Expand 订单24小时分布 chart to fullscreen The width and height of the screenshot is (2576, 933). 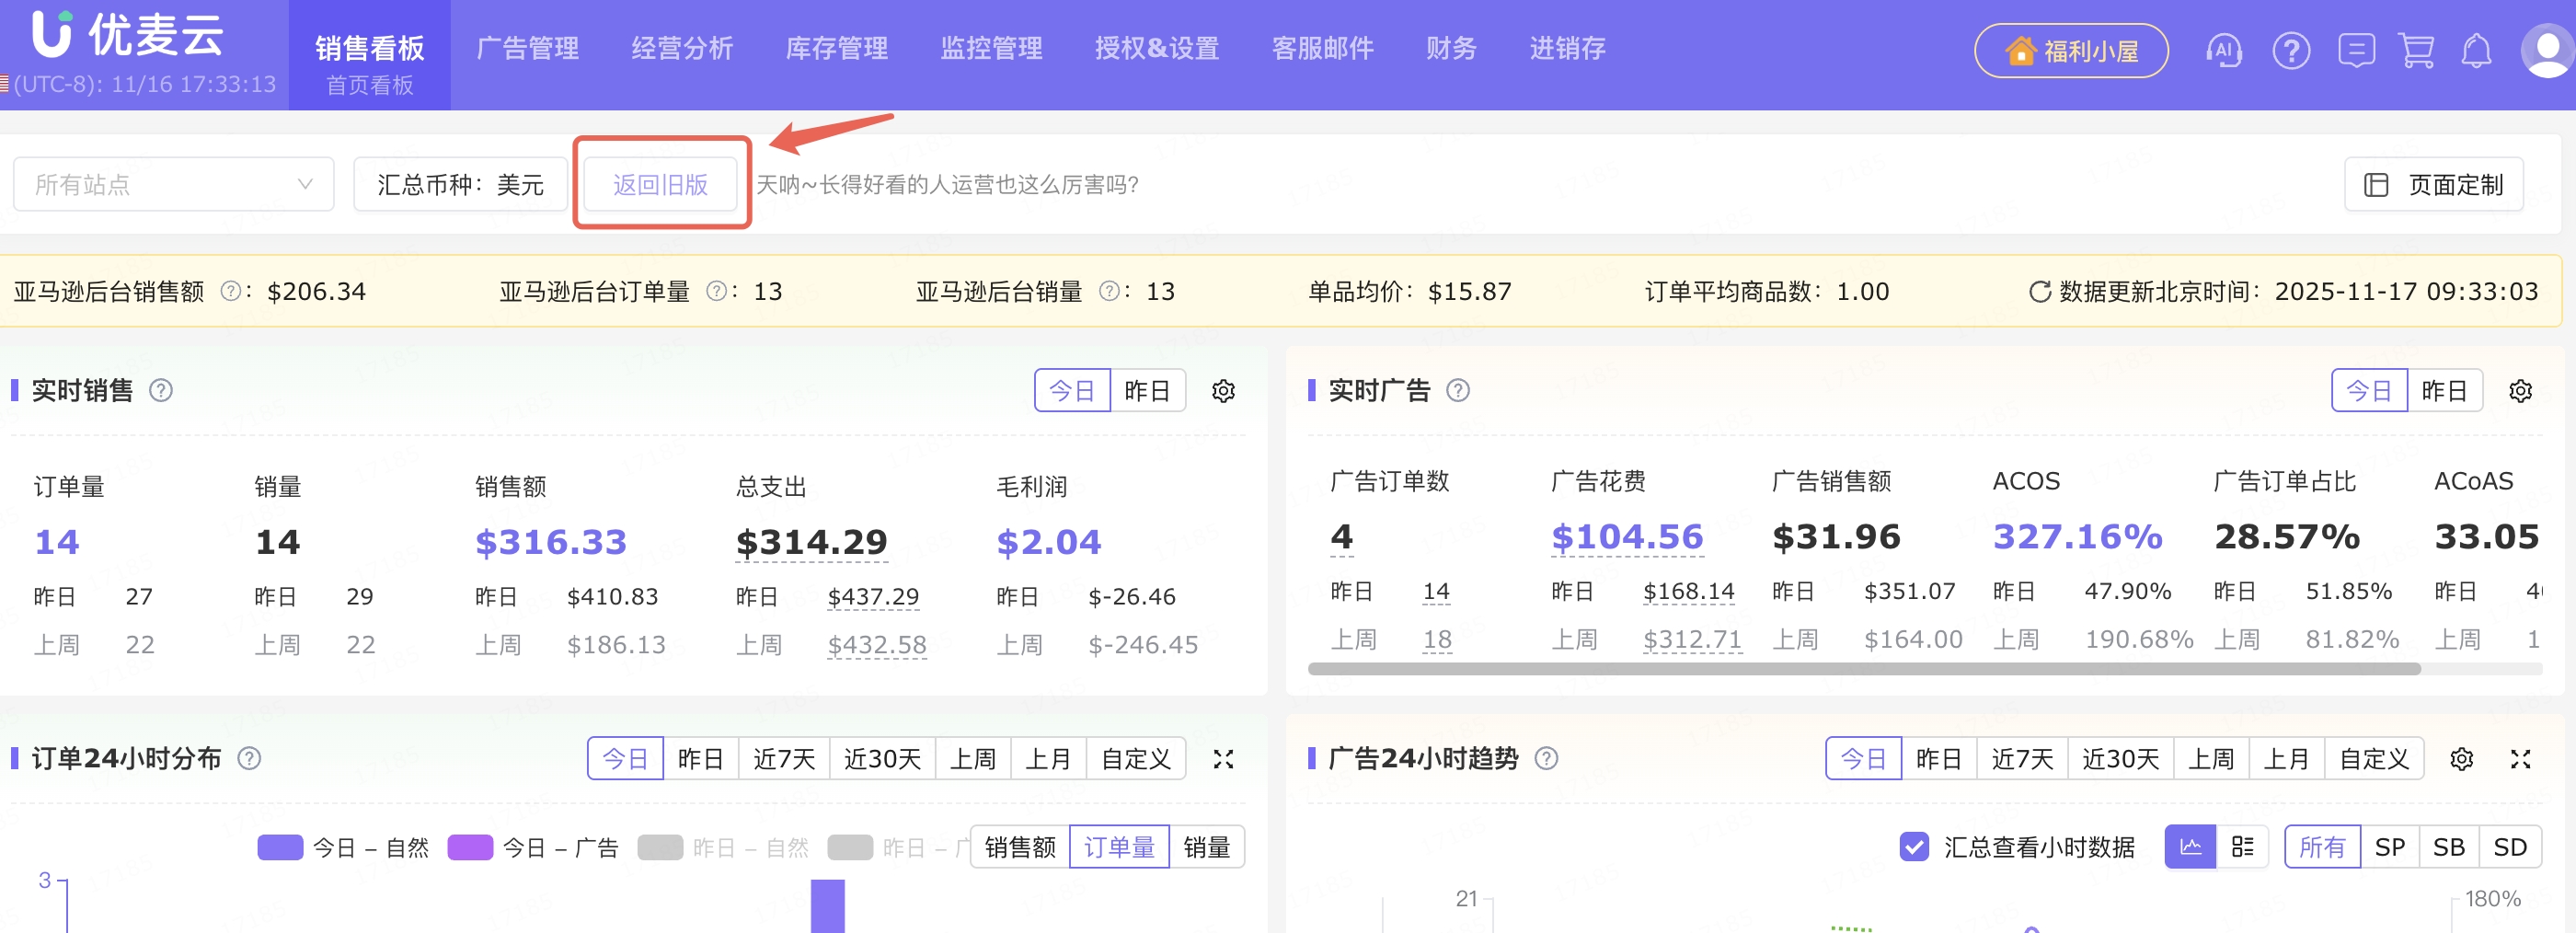[1223, 759]
